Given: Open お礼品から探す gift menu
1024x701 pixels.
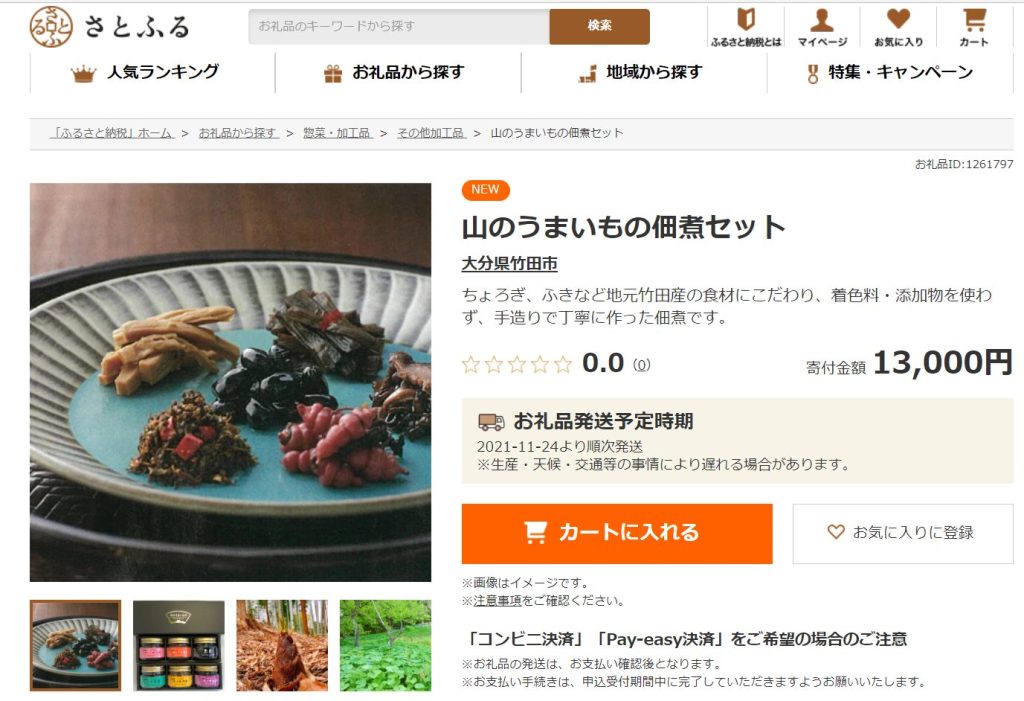Looking at the screenshot, I should [x=394, y=73].
